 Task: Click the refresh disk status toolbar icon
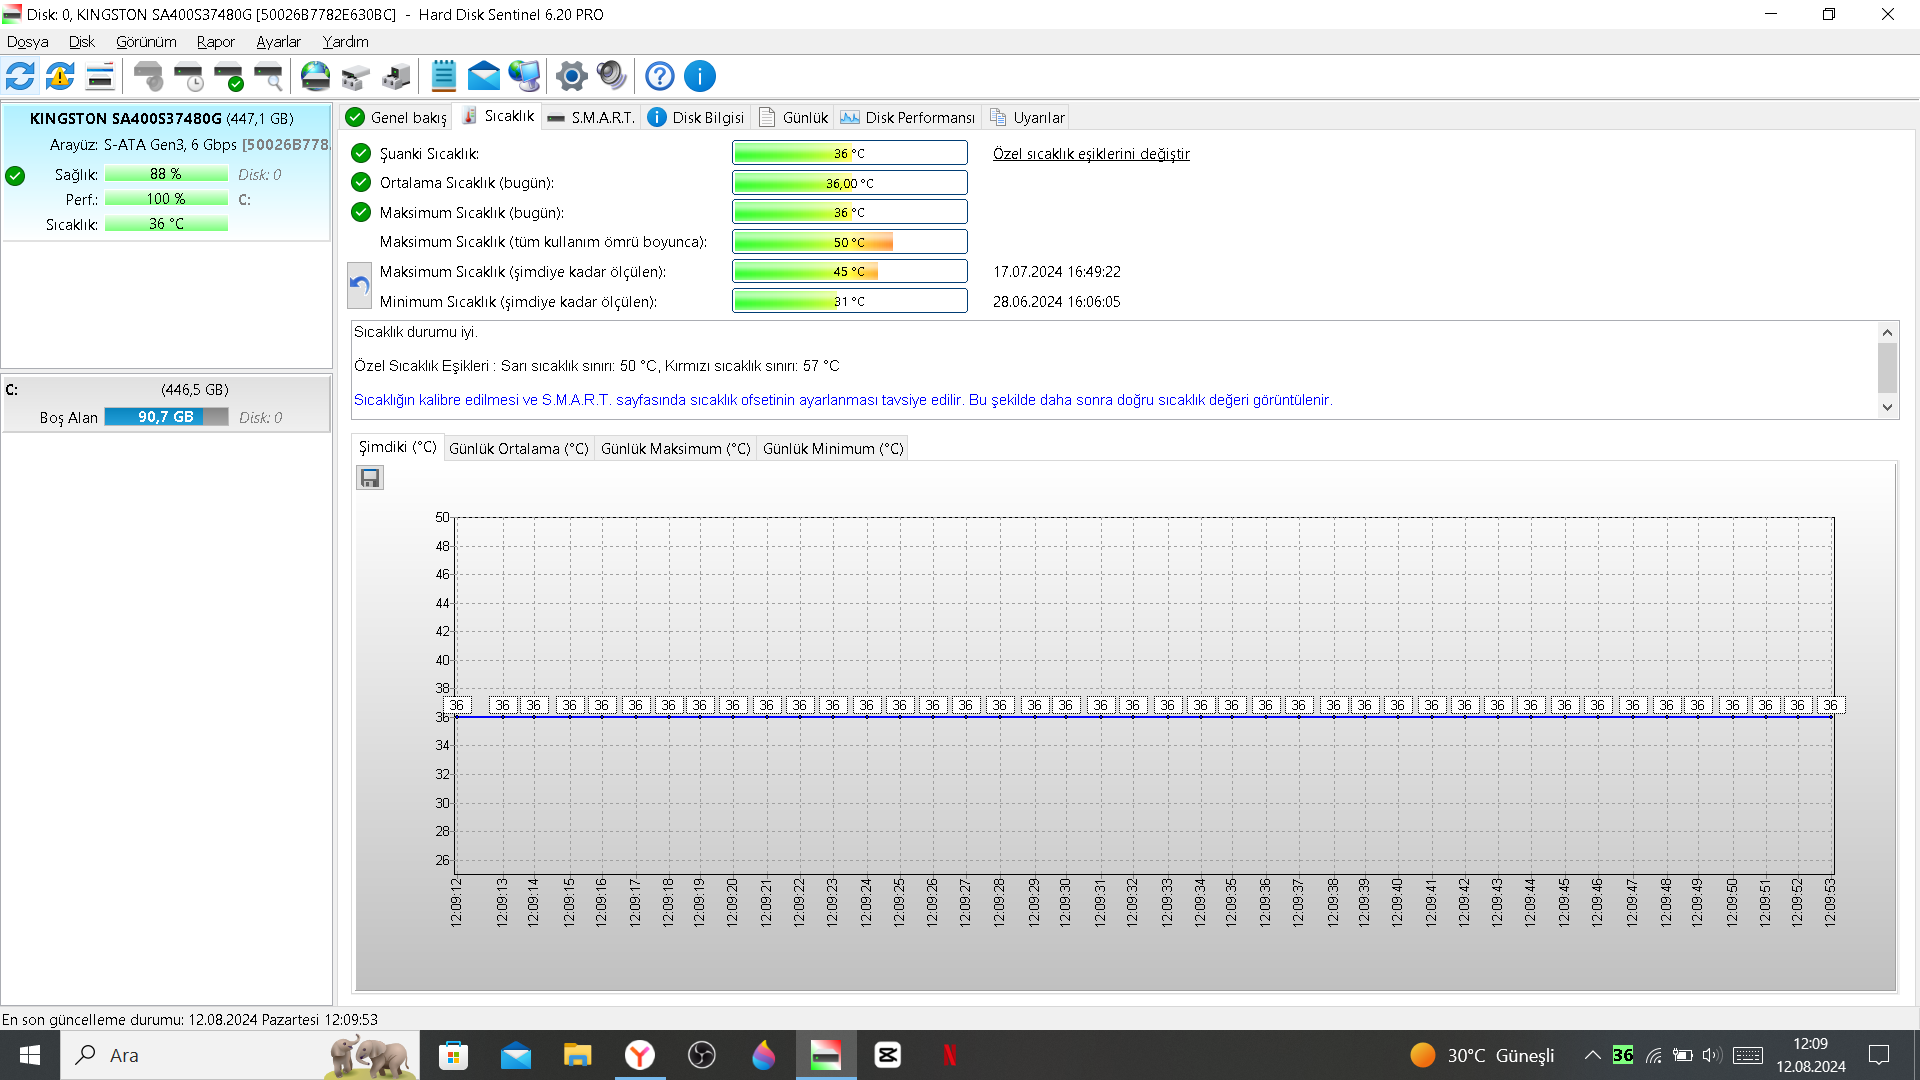point(20,76)
